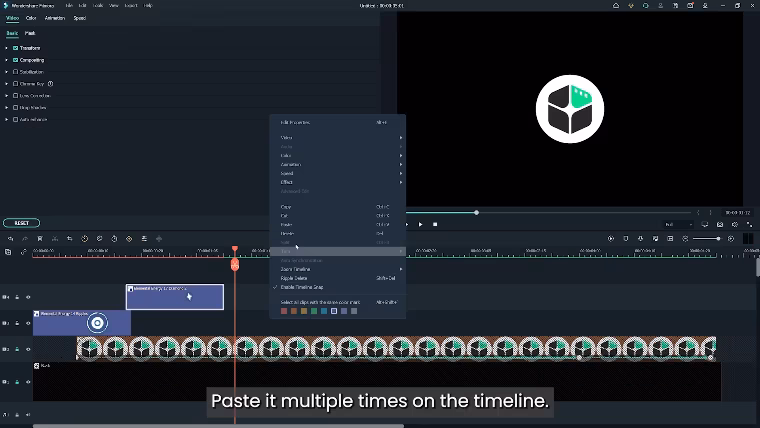
Task: Stop the preview playback
Action: click(435, 224)
